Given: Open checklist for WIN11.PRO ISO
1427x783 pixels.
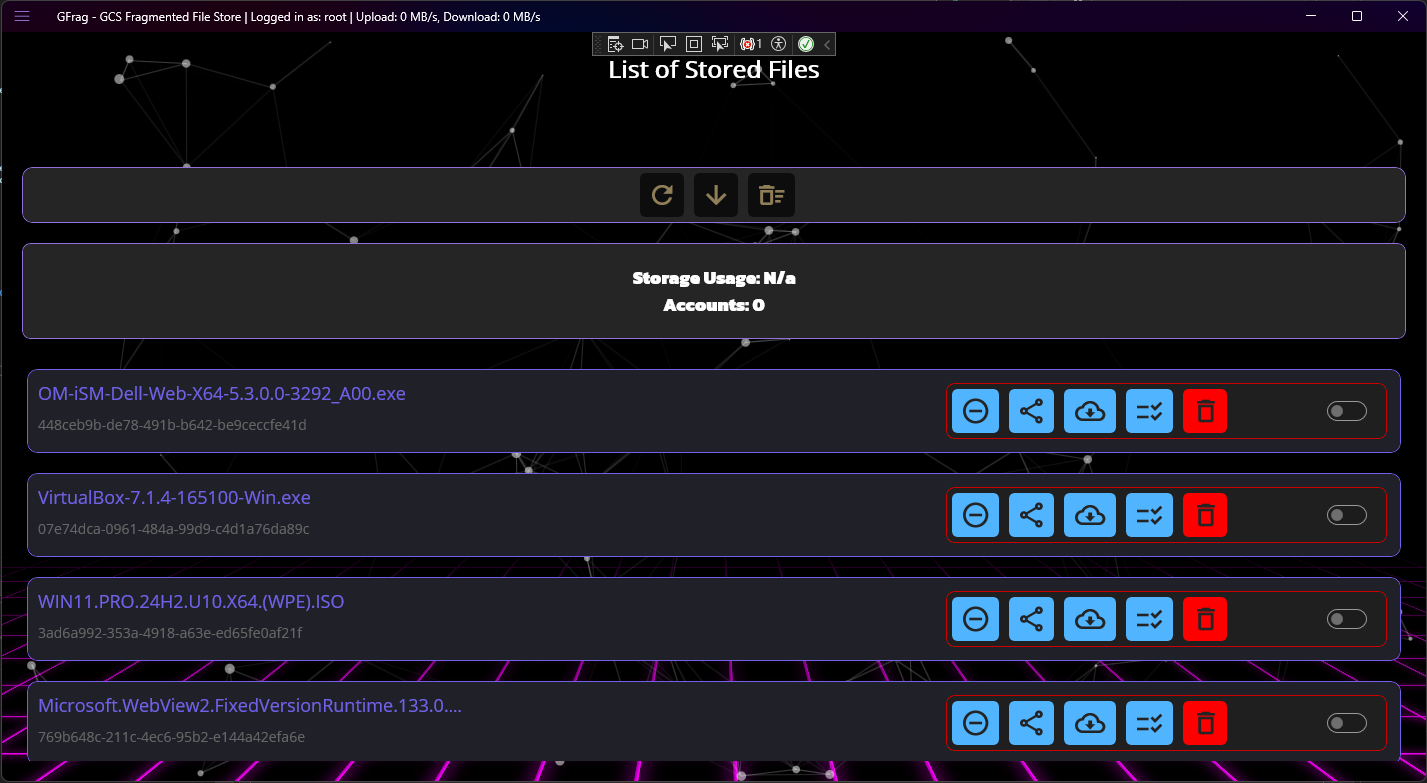Looking at the screenshot, I should click(1149, 619).
